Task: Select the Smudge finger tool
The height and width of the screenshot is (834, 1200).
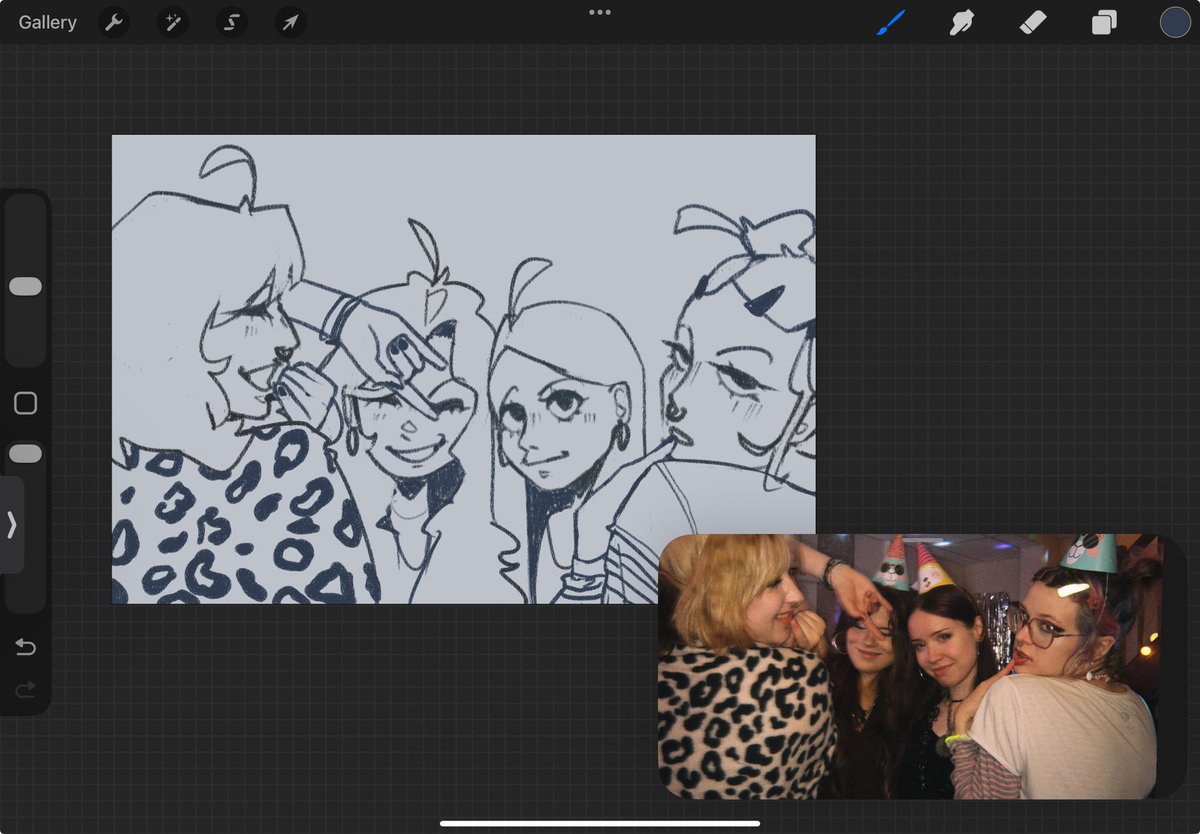Action: coord(961,22)
